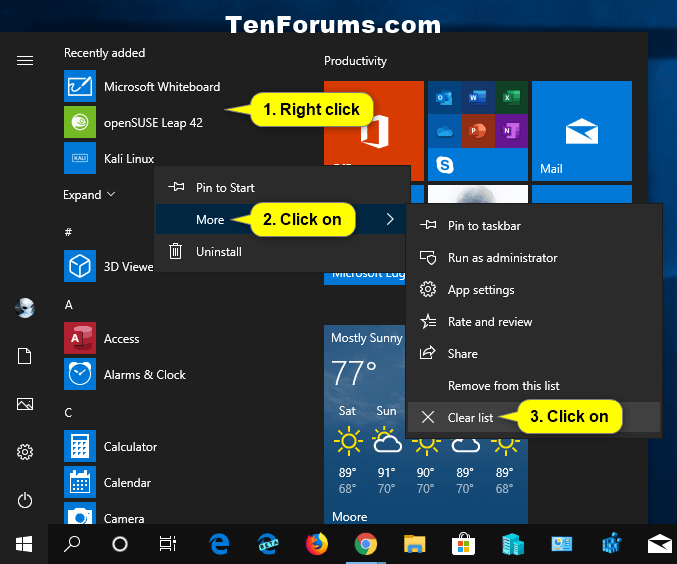The width and height of the screenshot is (677, 564).
Task: Select Remove from this list
Action: coord(534,385)
